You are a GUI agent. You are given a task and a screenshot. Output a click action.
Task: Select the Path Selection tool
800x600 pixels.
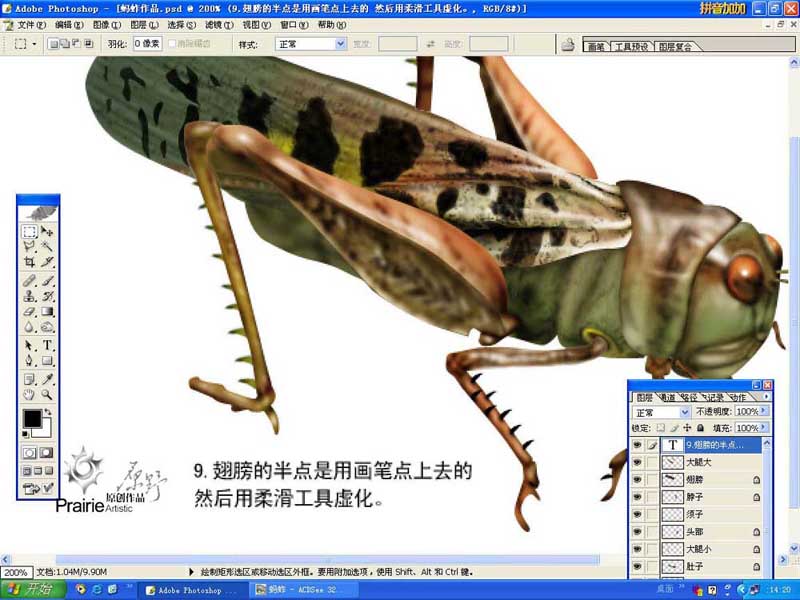pyautogui.click(x=30, y=345)
